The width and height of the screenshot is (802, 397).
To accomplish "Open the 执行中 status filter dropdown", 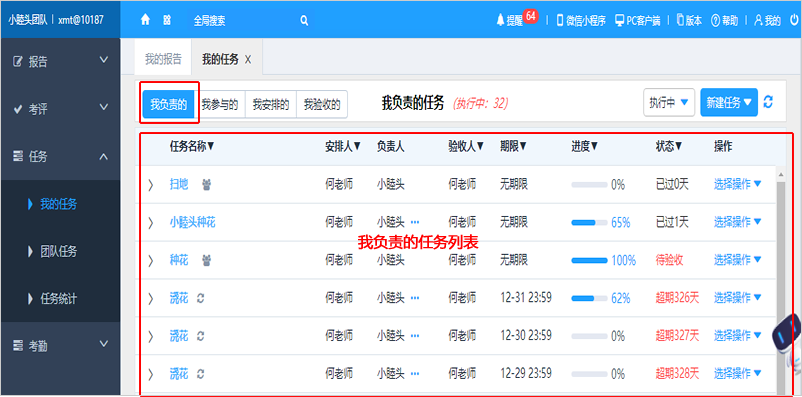I will [x=669, y=102].
